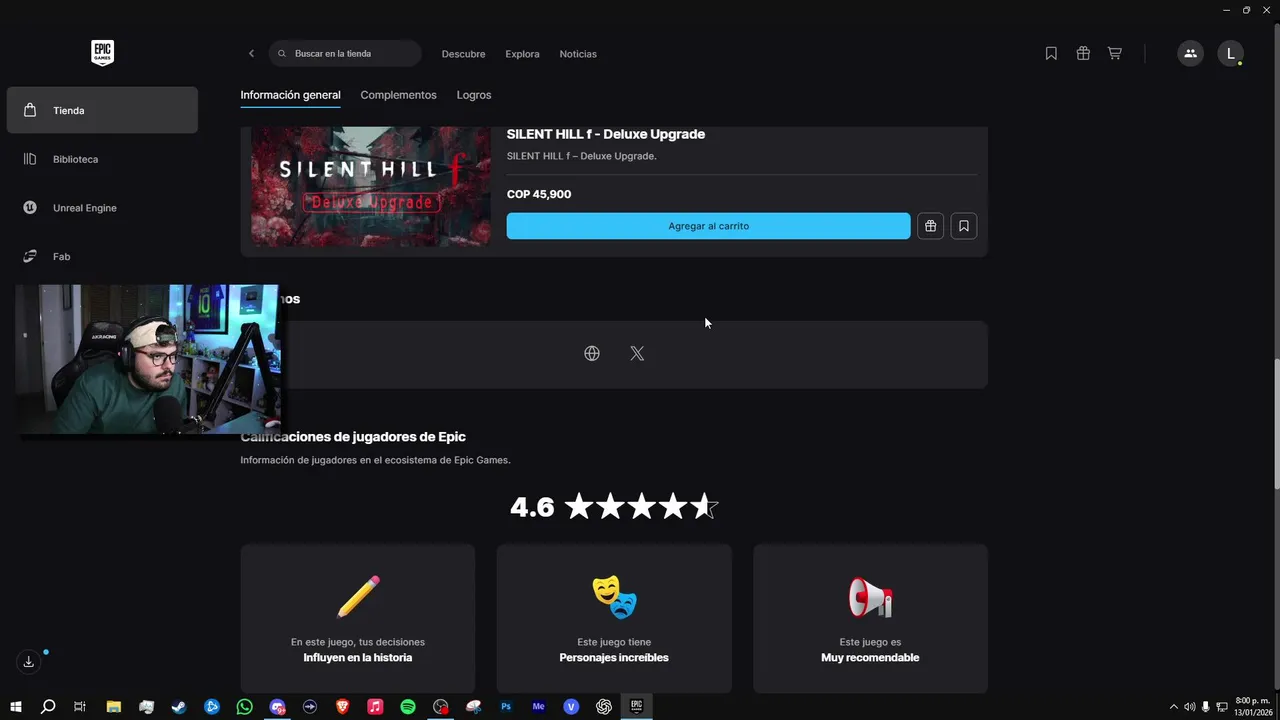Open the downloads icon in sidebar
Screen dimensions: 1280x720
(x=29, y=662)
